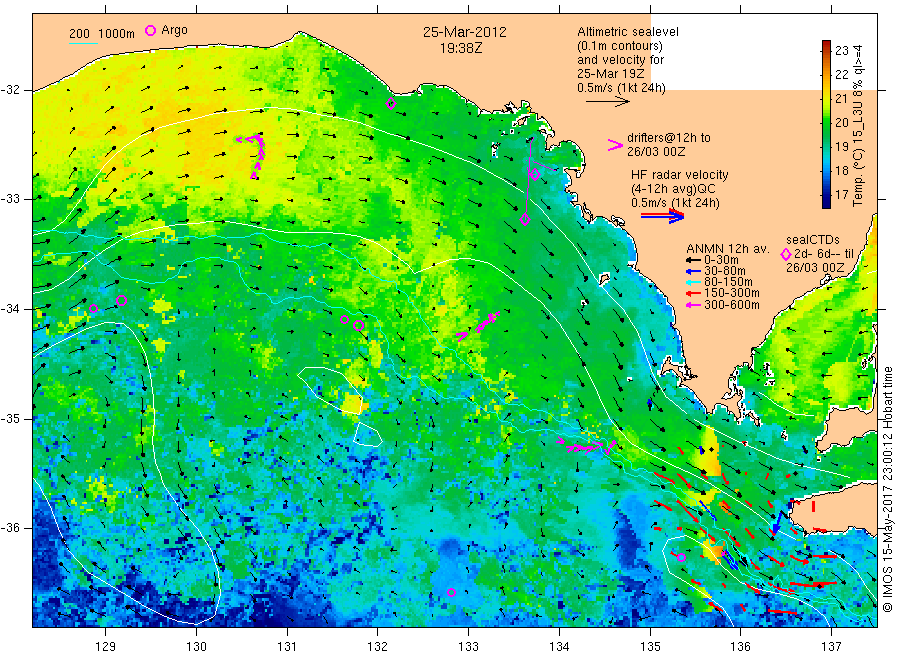The width and height of the screenshot is (900, 660).
Task: Click the Argo legend circle marker
Action: [150, 30]
